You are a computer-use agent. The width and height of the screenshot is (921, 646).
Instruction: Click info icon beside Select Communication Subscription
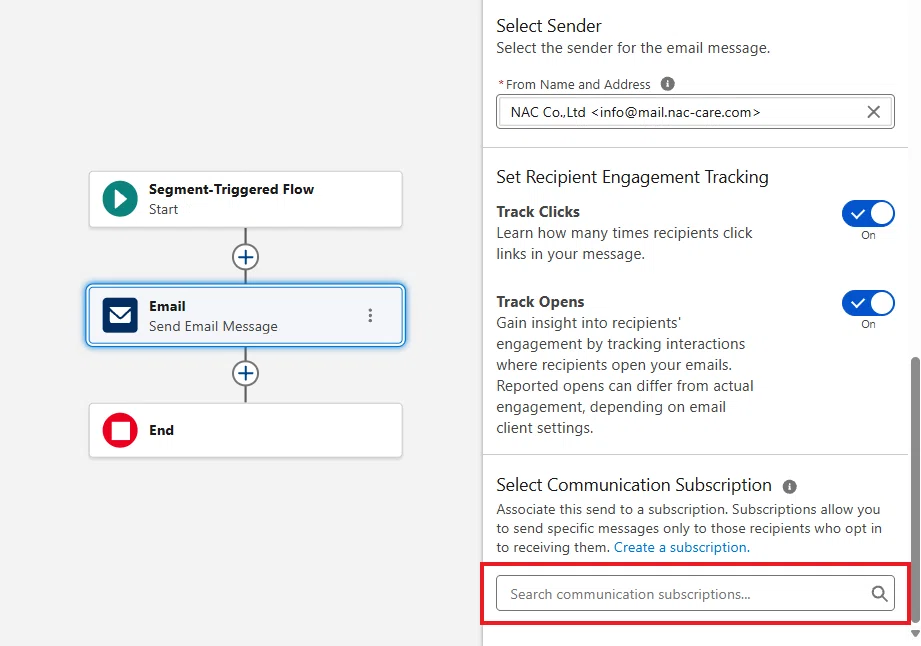(x=789, y=486)
